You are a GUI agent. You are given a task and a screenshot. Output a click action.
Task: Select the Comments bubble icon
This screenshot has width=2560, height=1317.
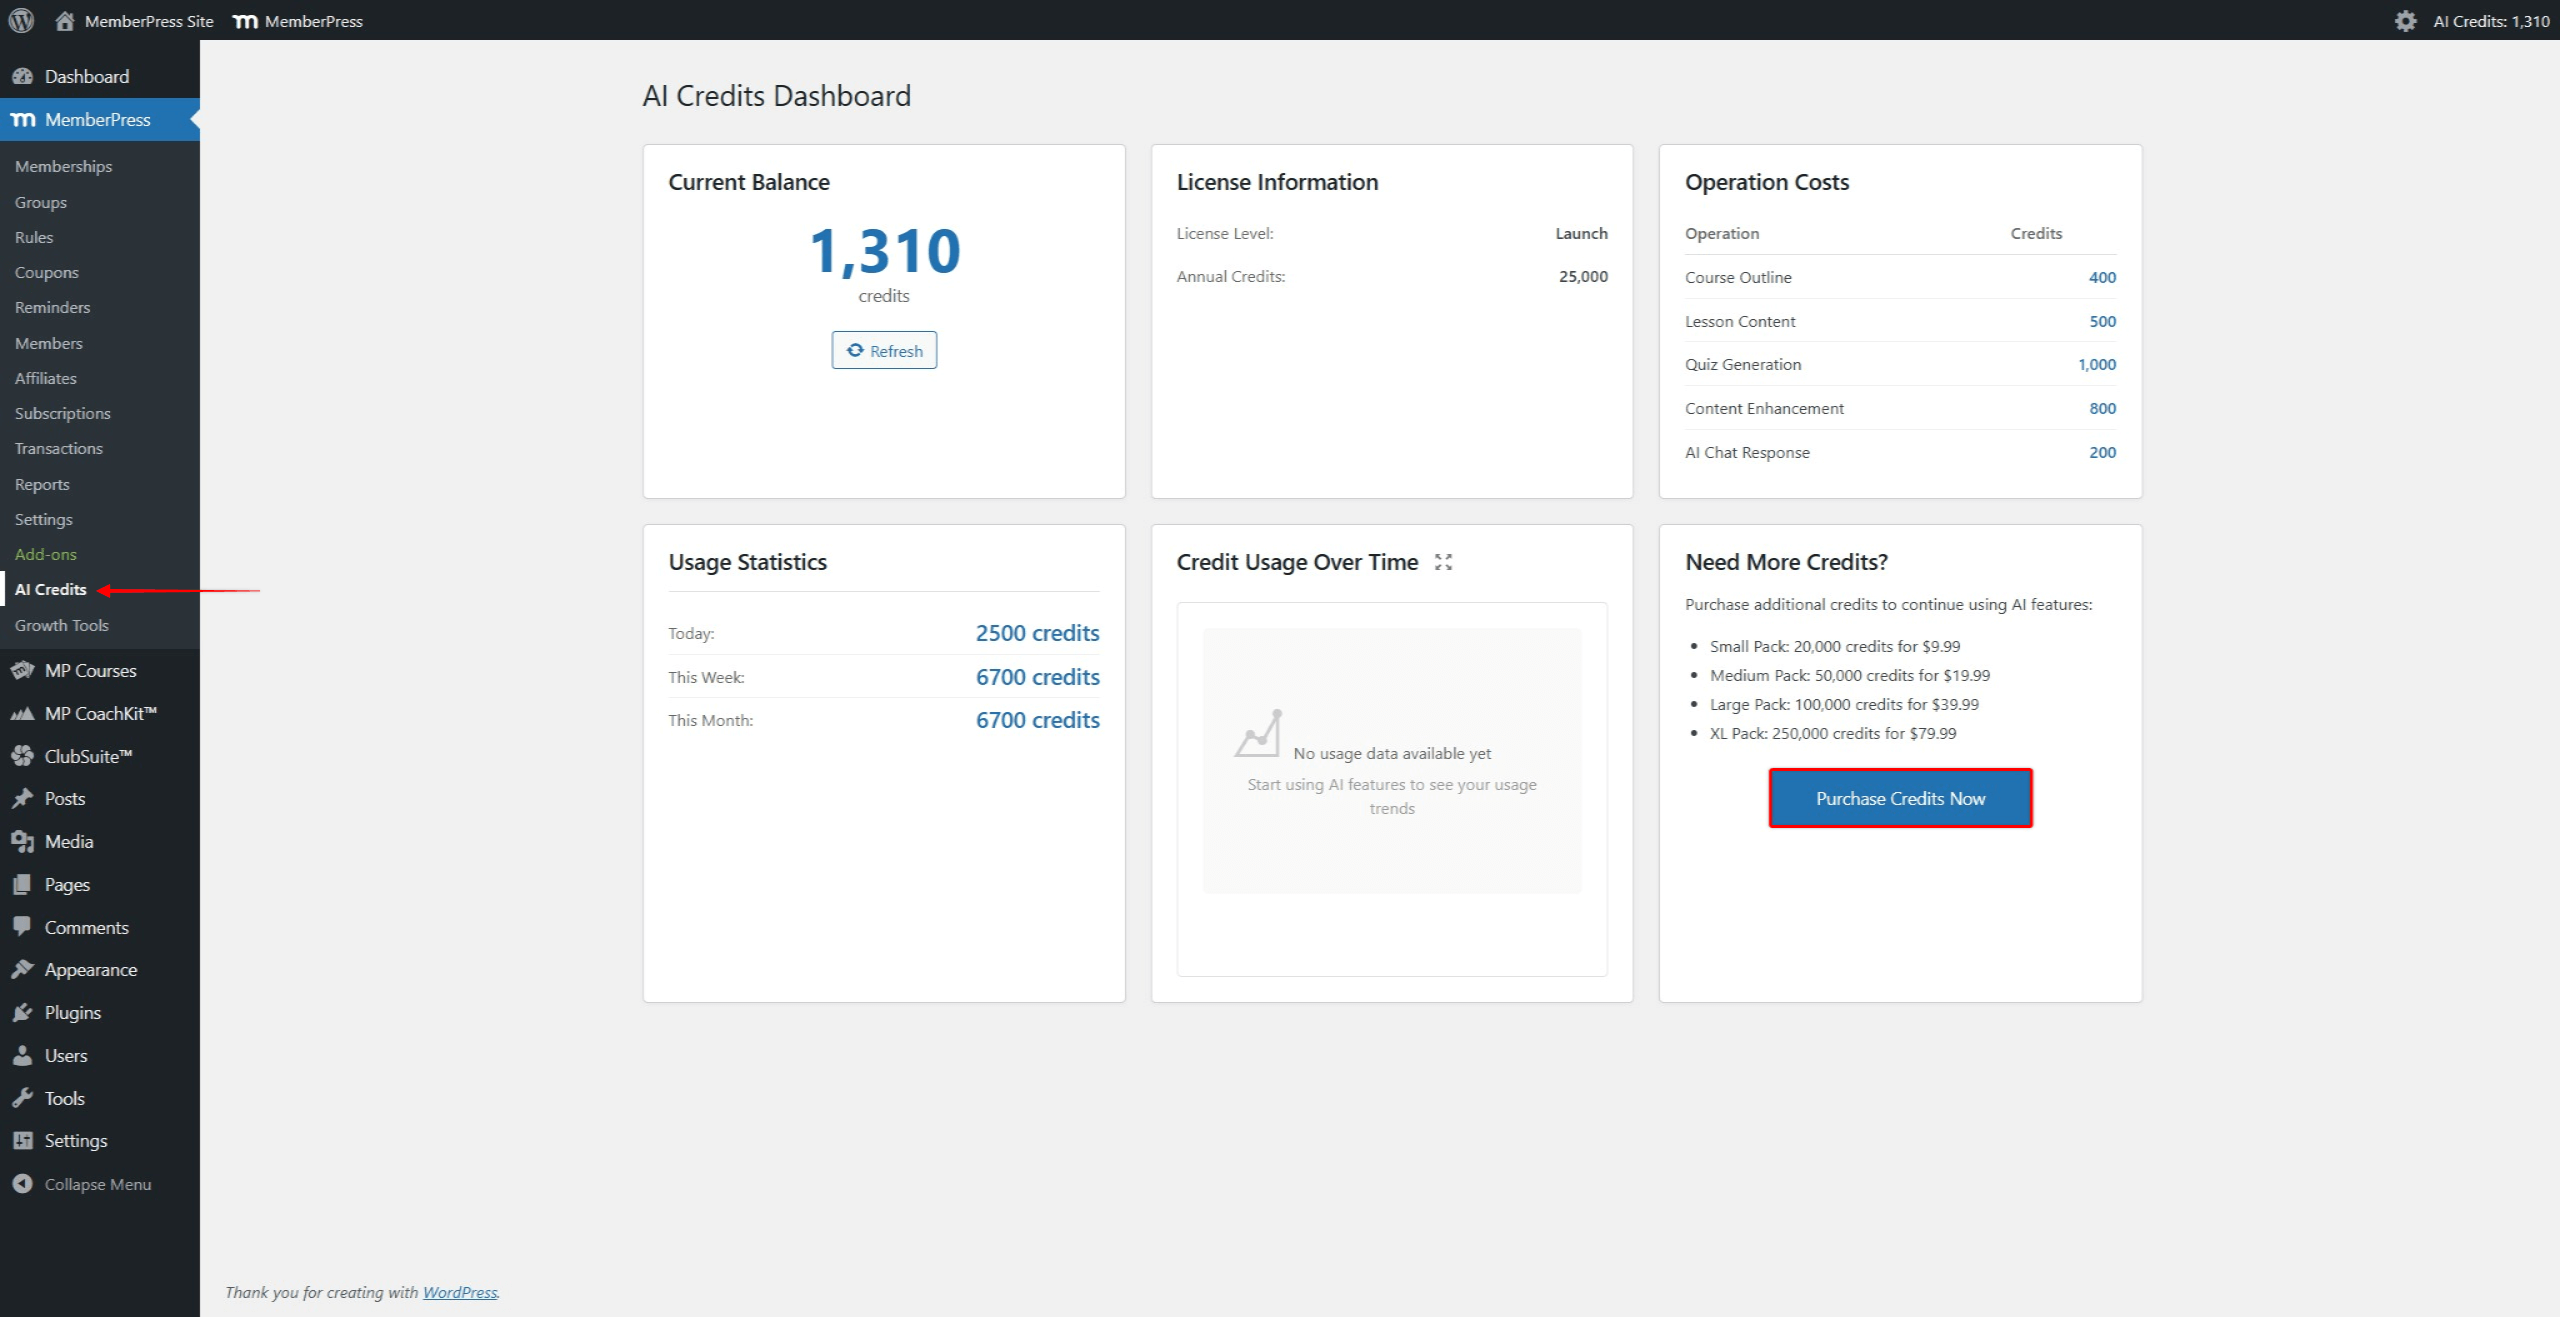click(x=23, y=927)
